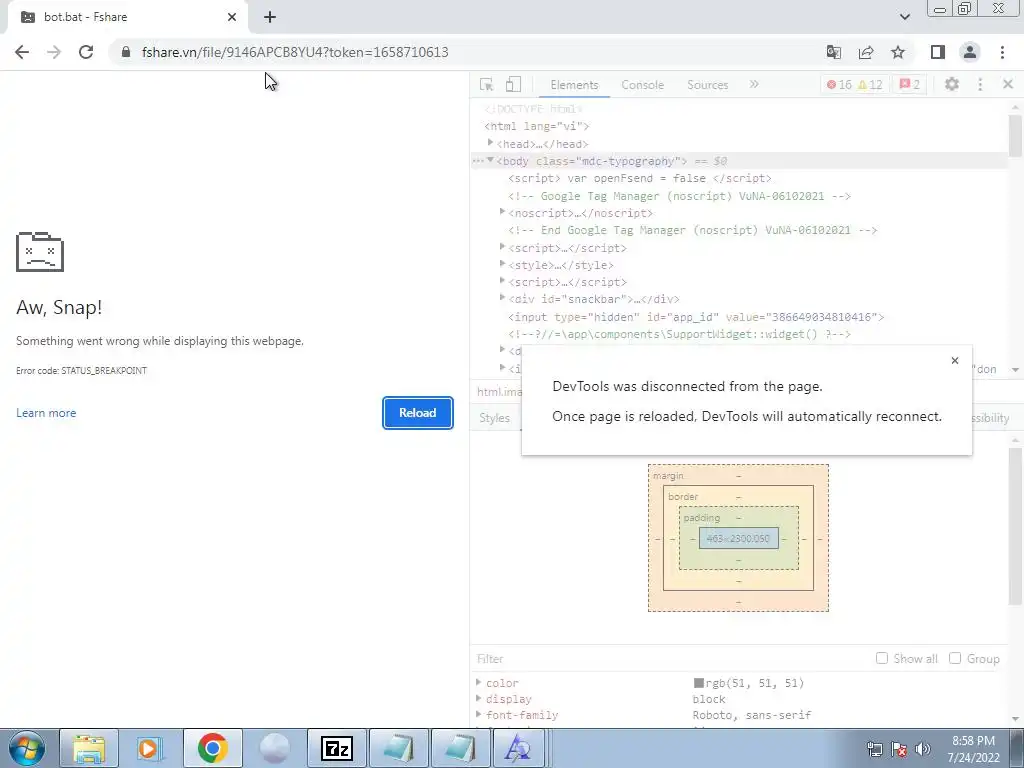Open Windows Explorer from the taskbar
1024x768 pixels.
pyautogui.click(x=89, y=748)
